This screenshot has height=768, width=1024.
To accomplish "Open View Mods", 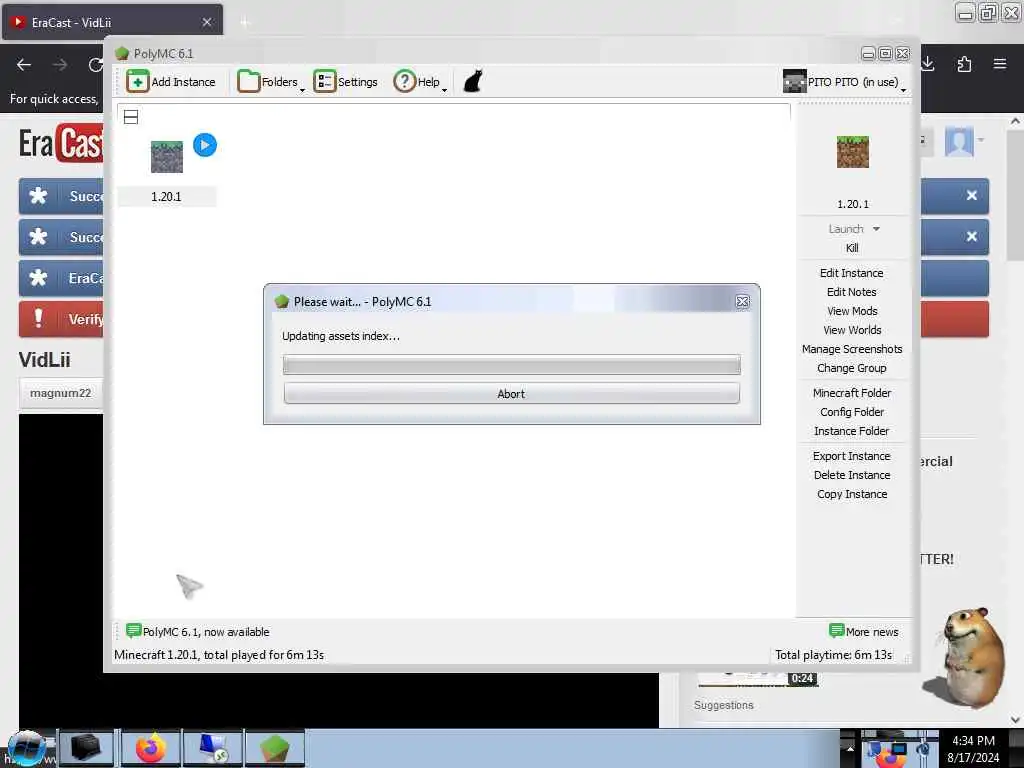I will pos(852,311).
